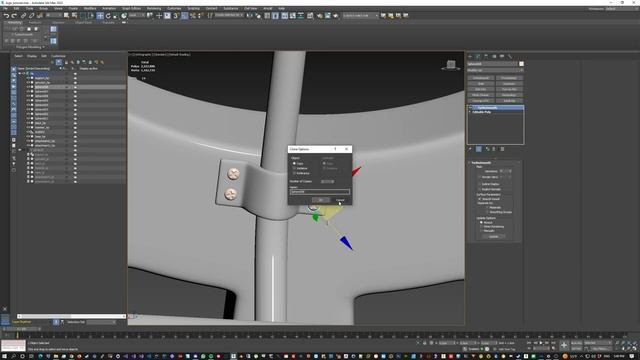Open the Display command panel tab
This screenshot has width=640, height=360.
(502, 56)
